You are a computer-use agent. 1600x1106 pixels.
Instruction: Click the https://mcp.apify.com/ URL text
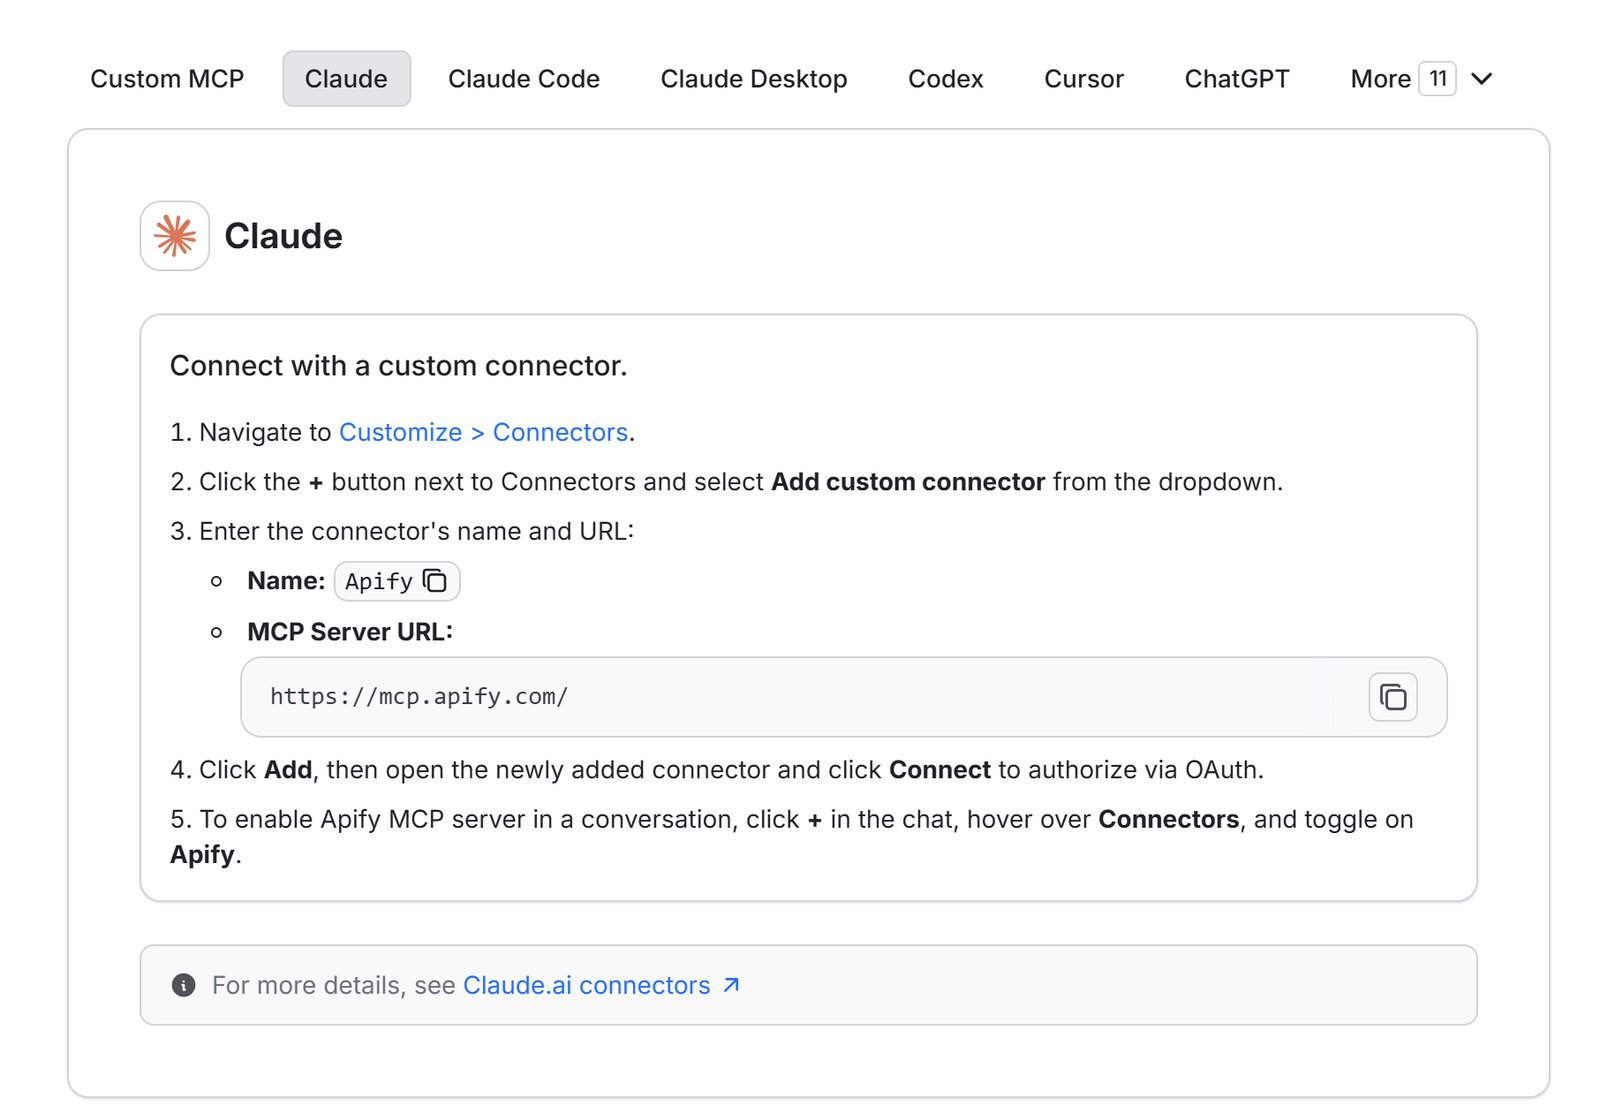(419, 697)
